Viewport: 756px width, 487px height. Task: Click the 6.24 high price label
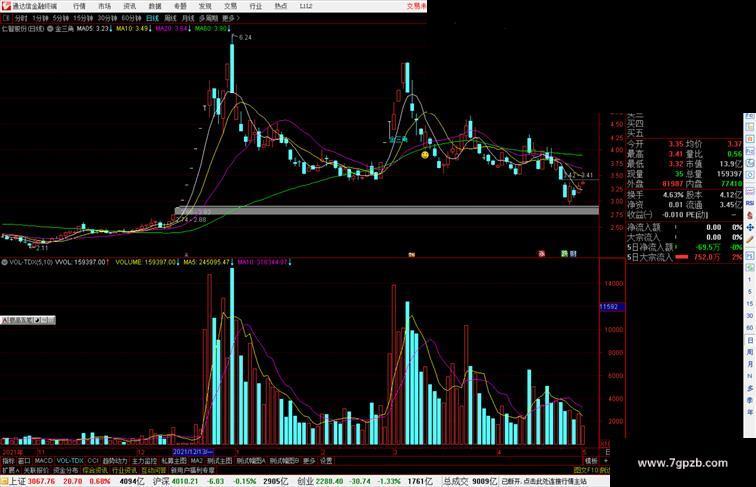[x=244, y=37]
